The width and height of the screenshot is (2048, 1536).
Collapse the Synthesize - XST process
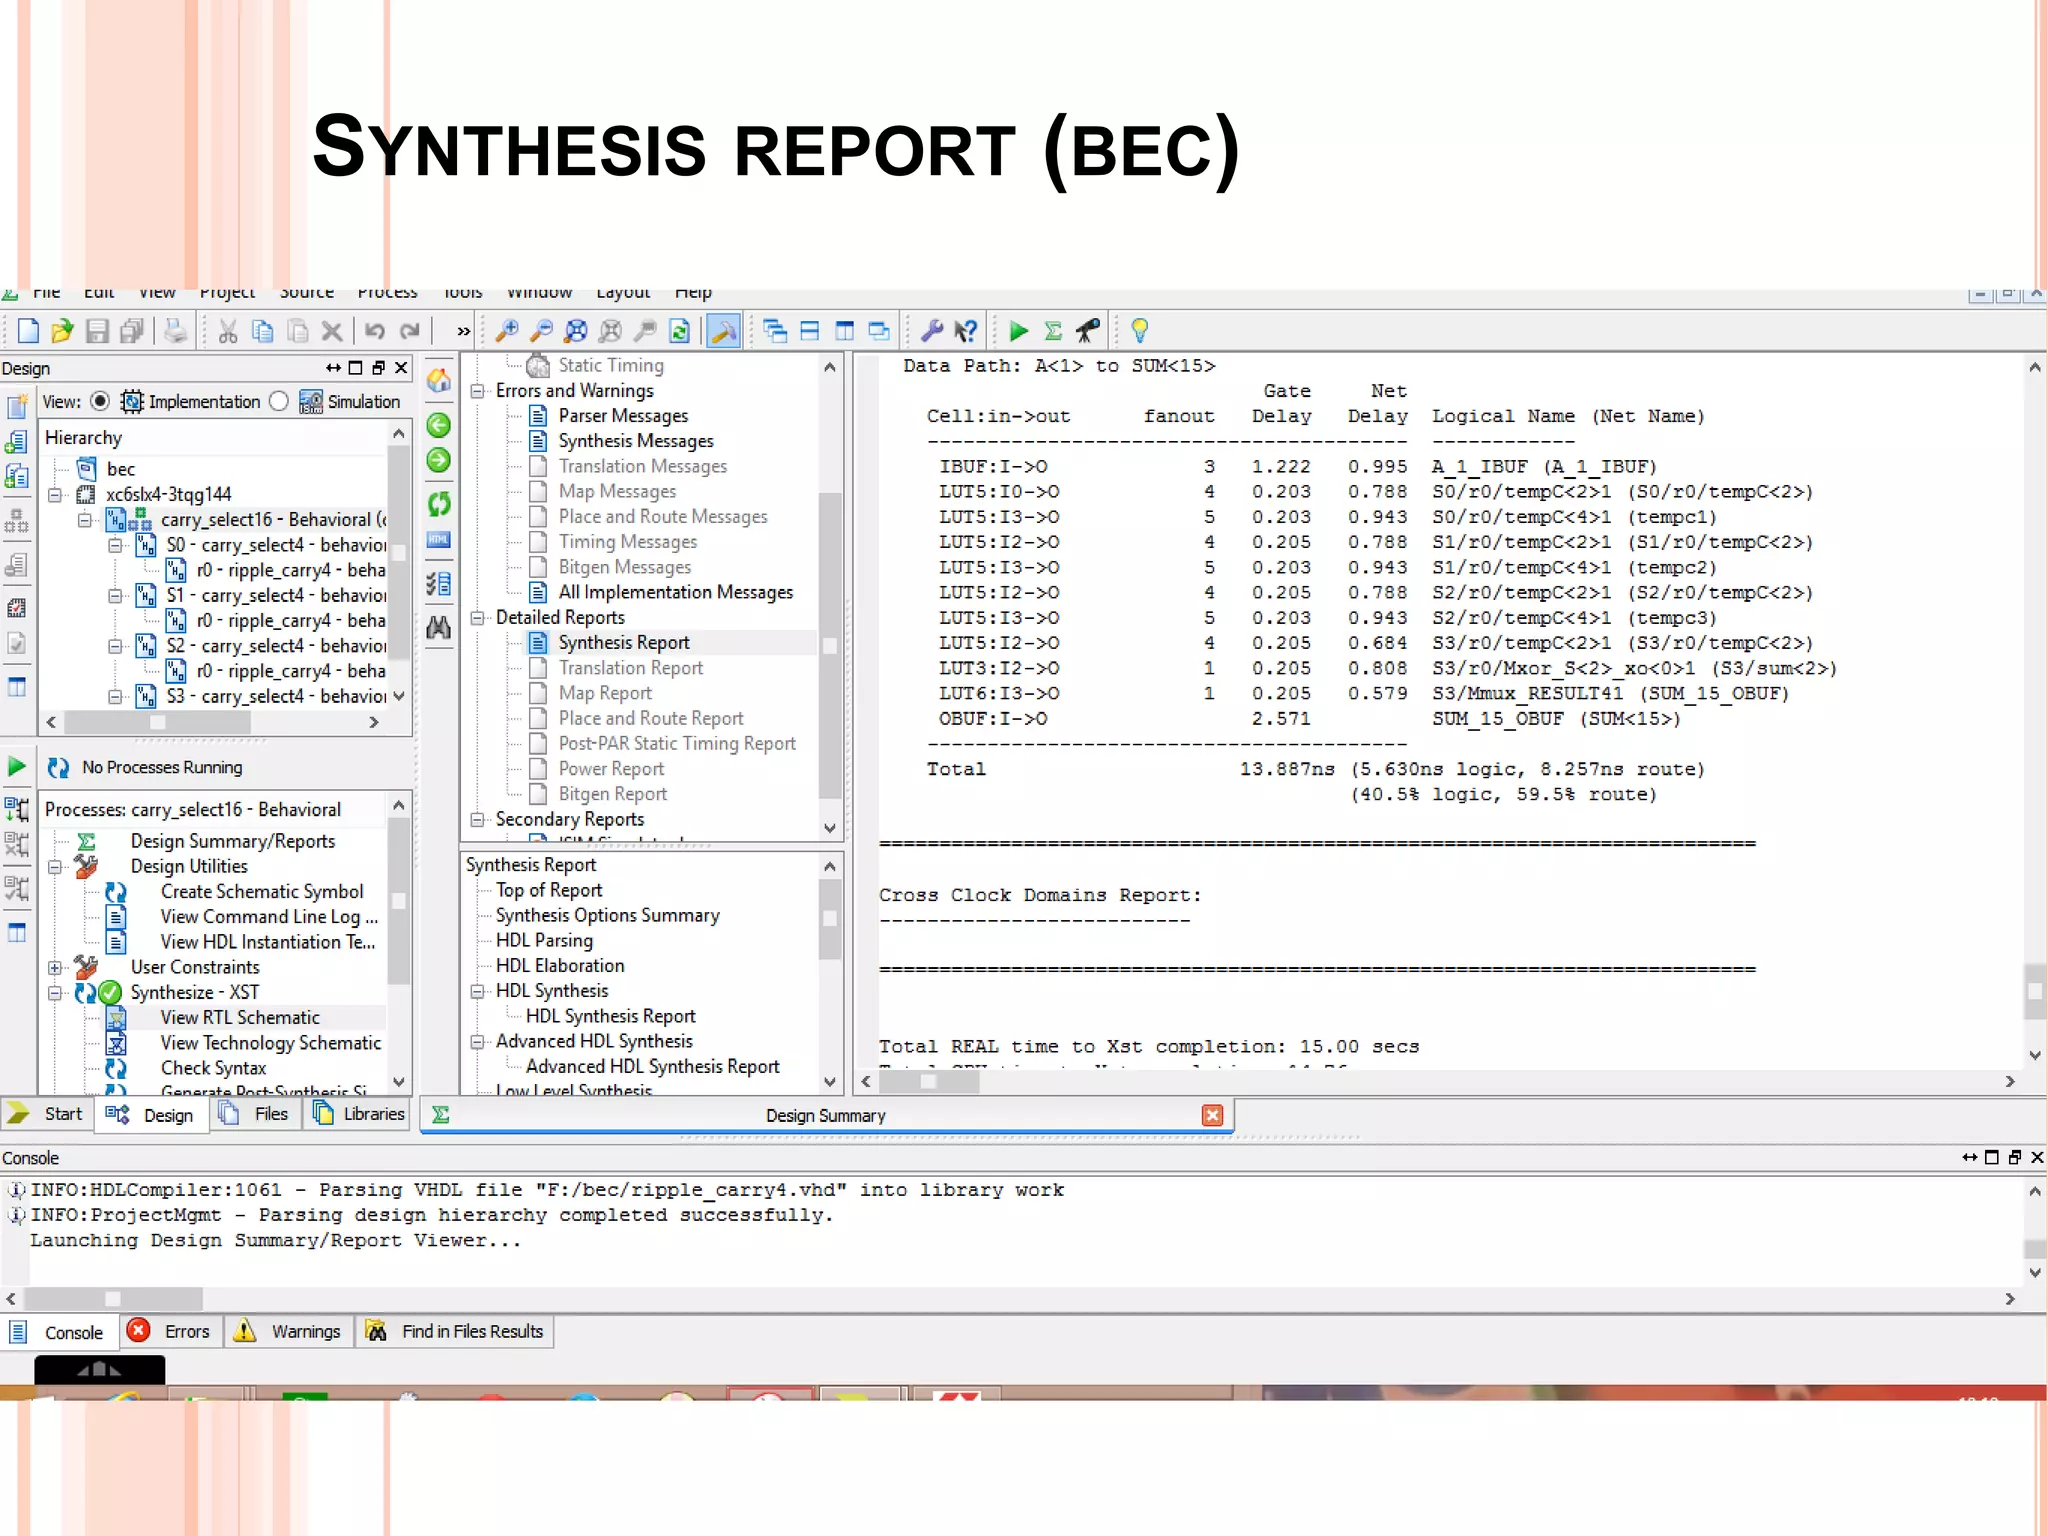56,992
